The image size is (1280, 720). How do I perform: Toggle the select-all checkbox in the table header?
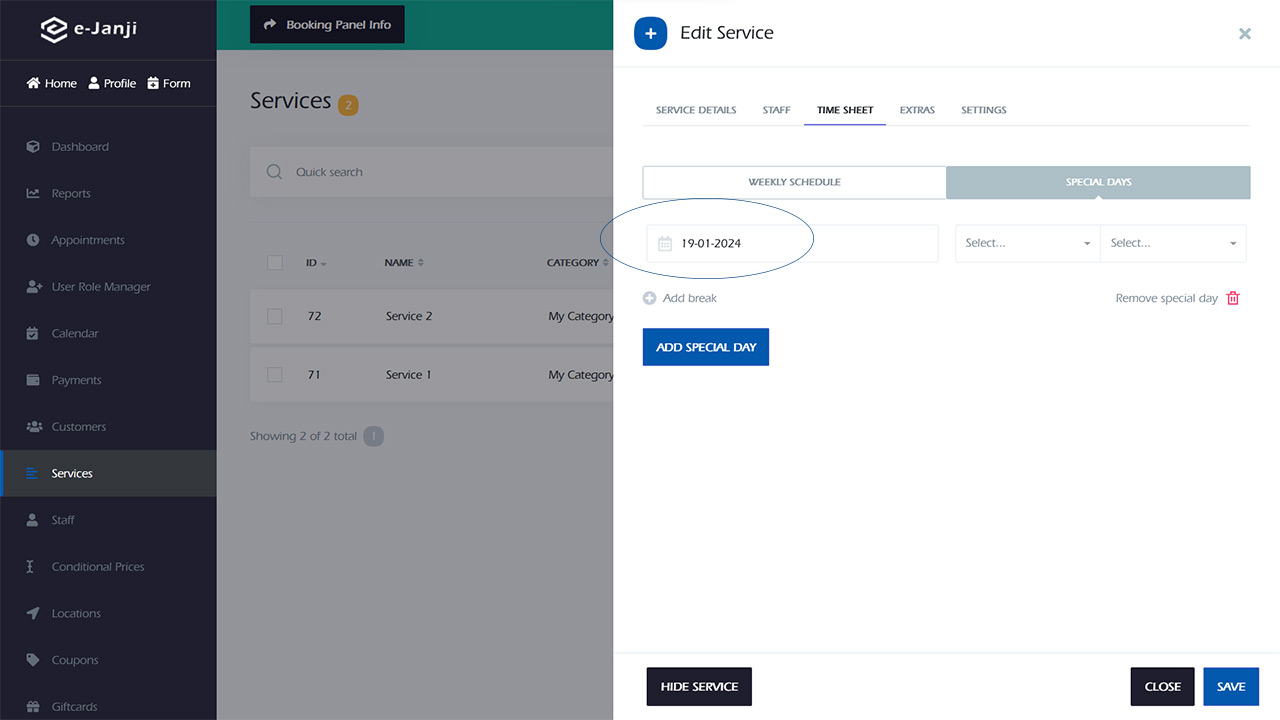point(275,262)
